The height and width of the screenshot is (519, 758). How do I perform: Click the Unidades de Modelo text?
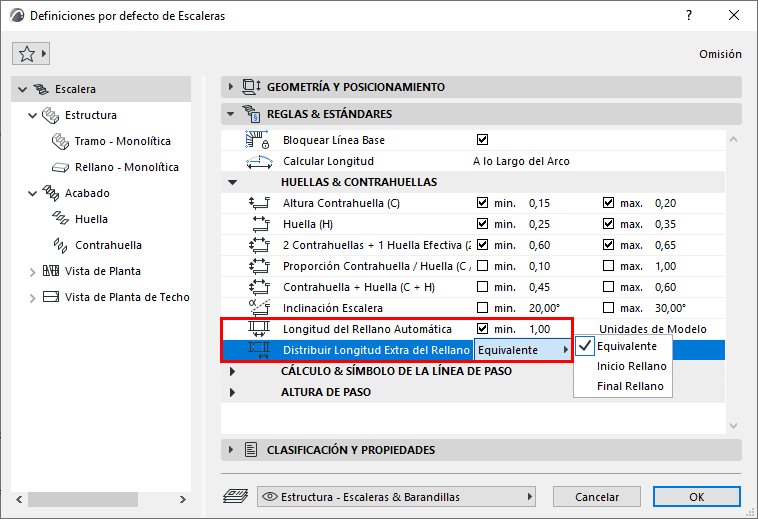click(653, 329)
